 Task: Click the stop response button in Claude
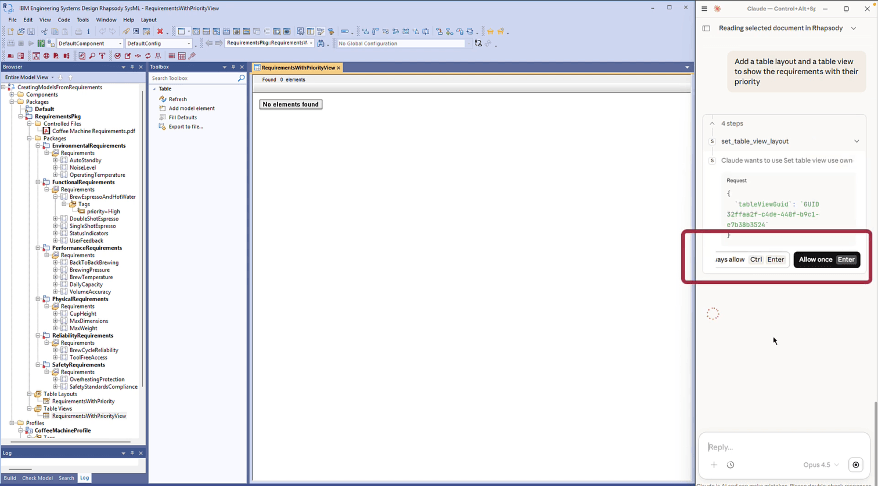(855, 465)
